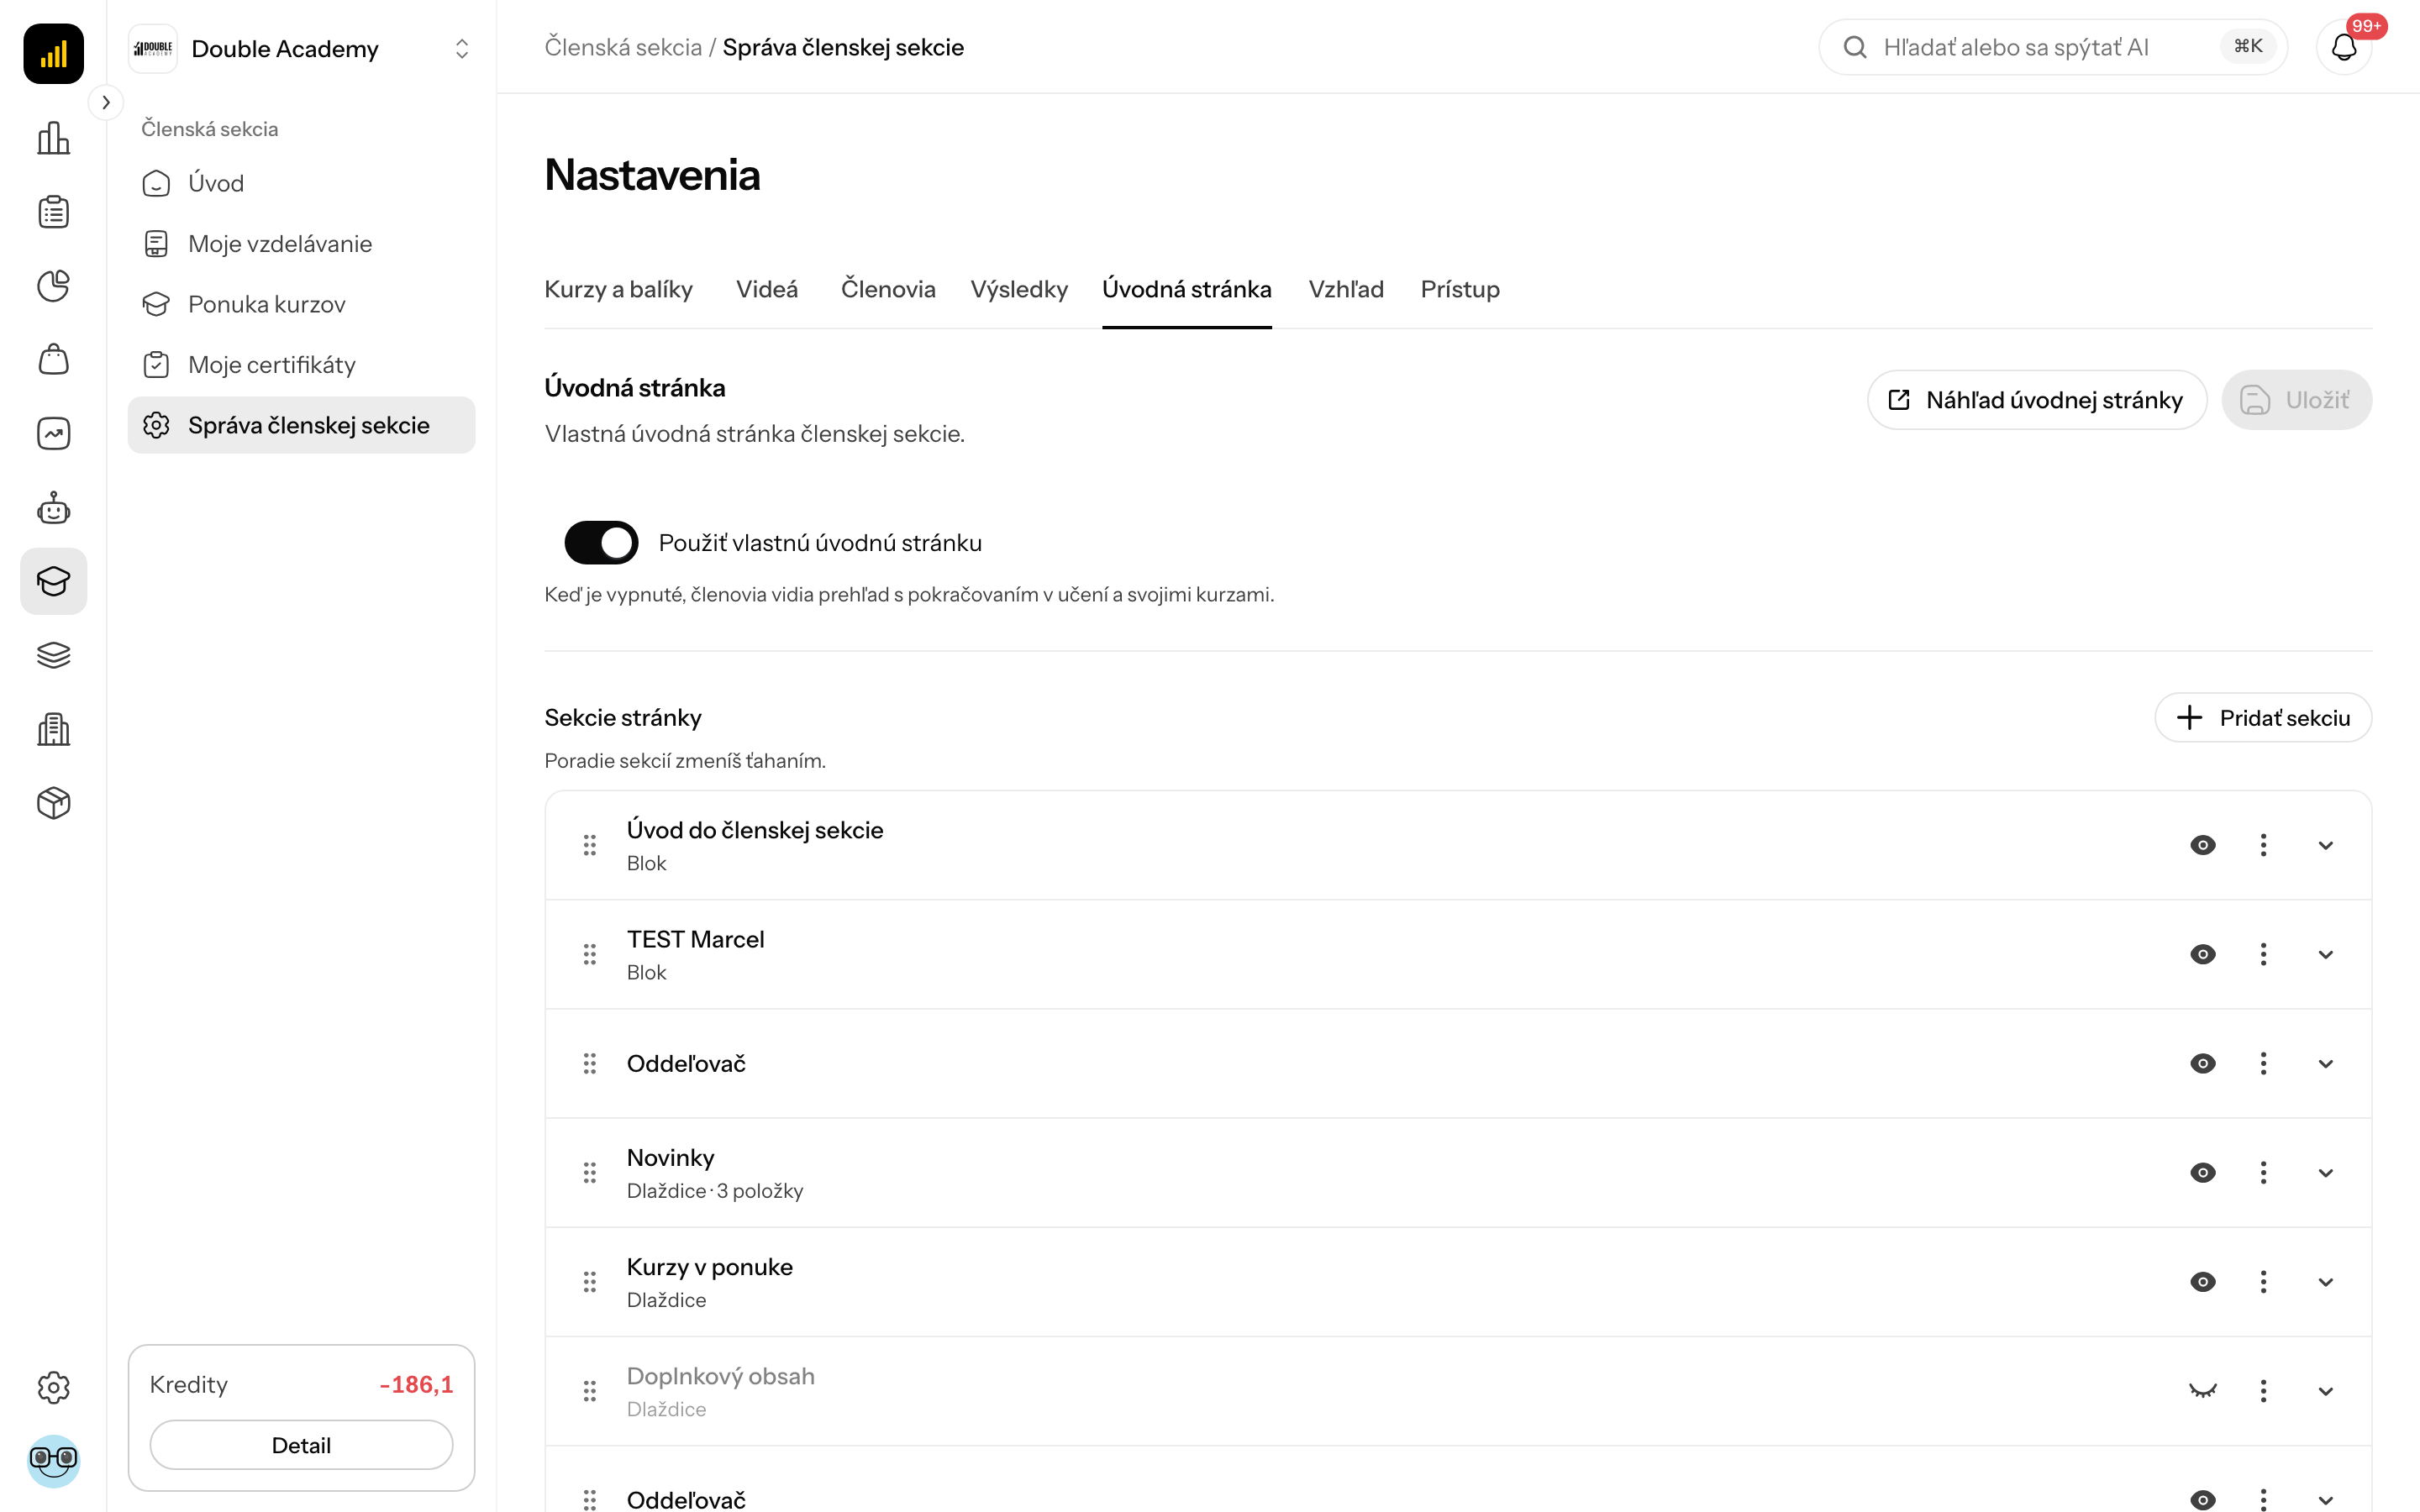Click the Pridať sekciu button
The image size is (2420, 1512).
(x=2263, y=718)
